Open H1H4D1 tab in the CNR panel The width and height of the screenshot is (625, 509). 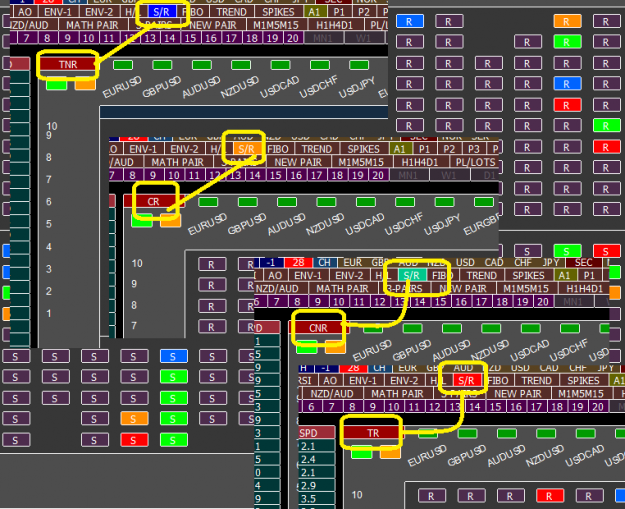[x=586, y=289]
